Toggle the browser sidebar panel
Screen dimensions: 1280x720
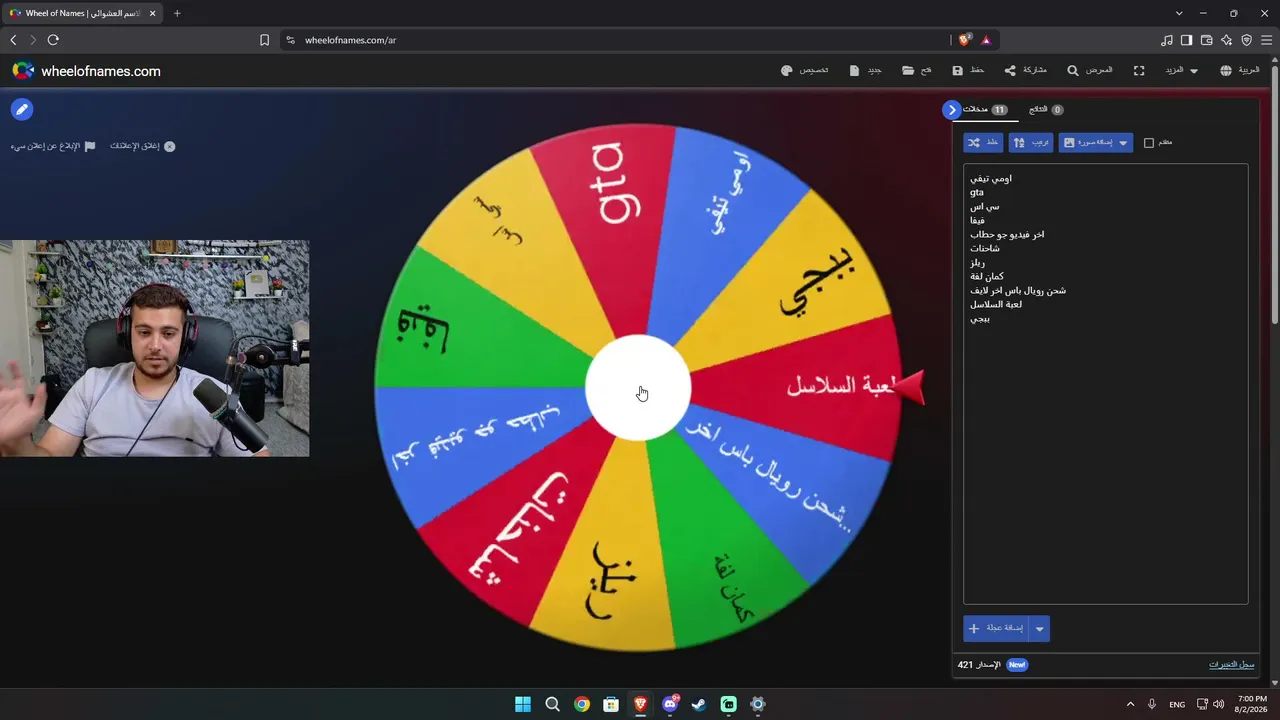point(1187,40)
